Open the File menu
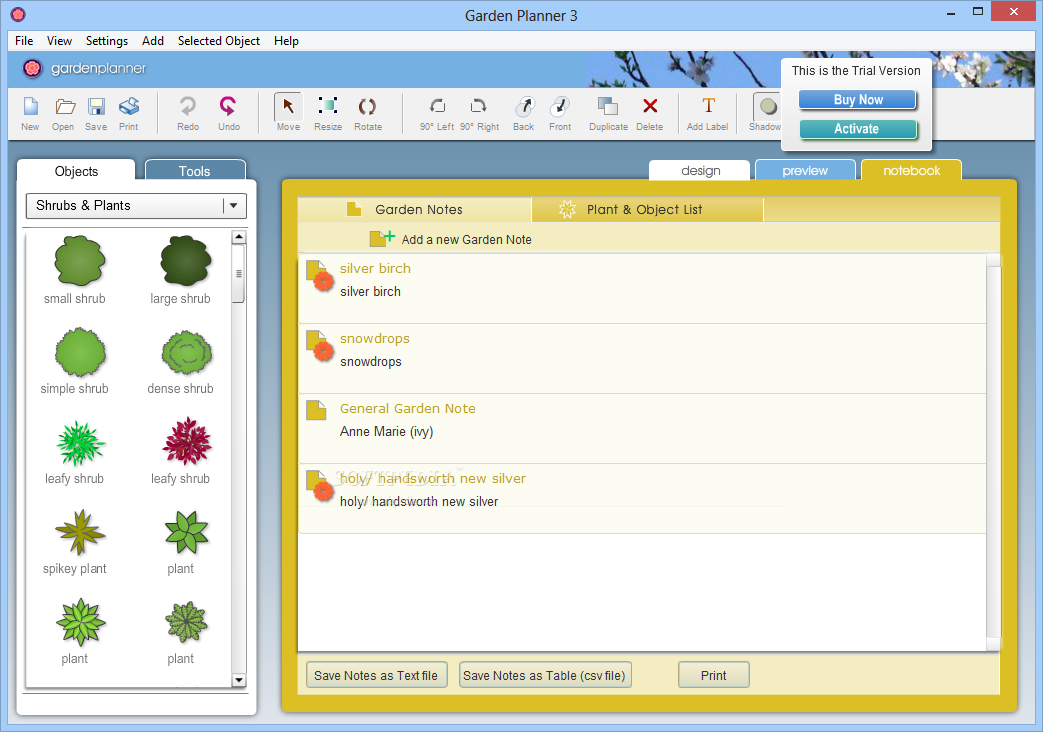 [24, 41]
